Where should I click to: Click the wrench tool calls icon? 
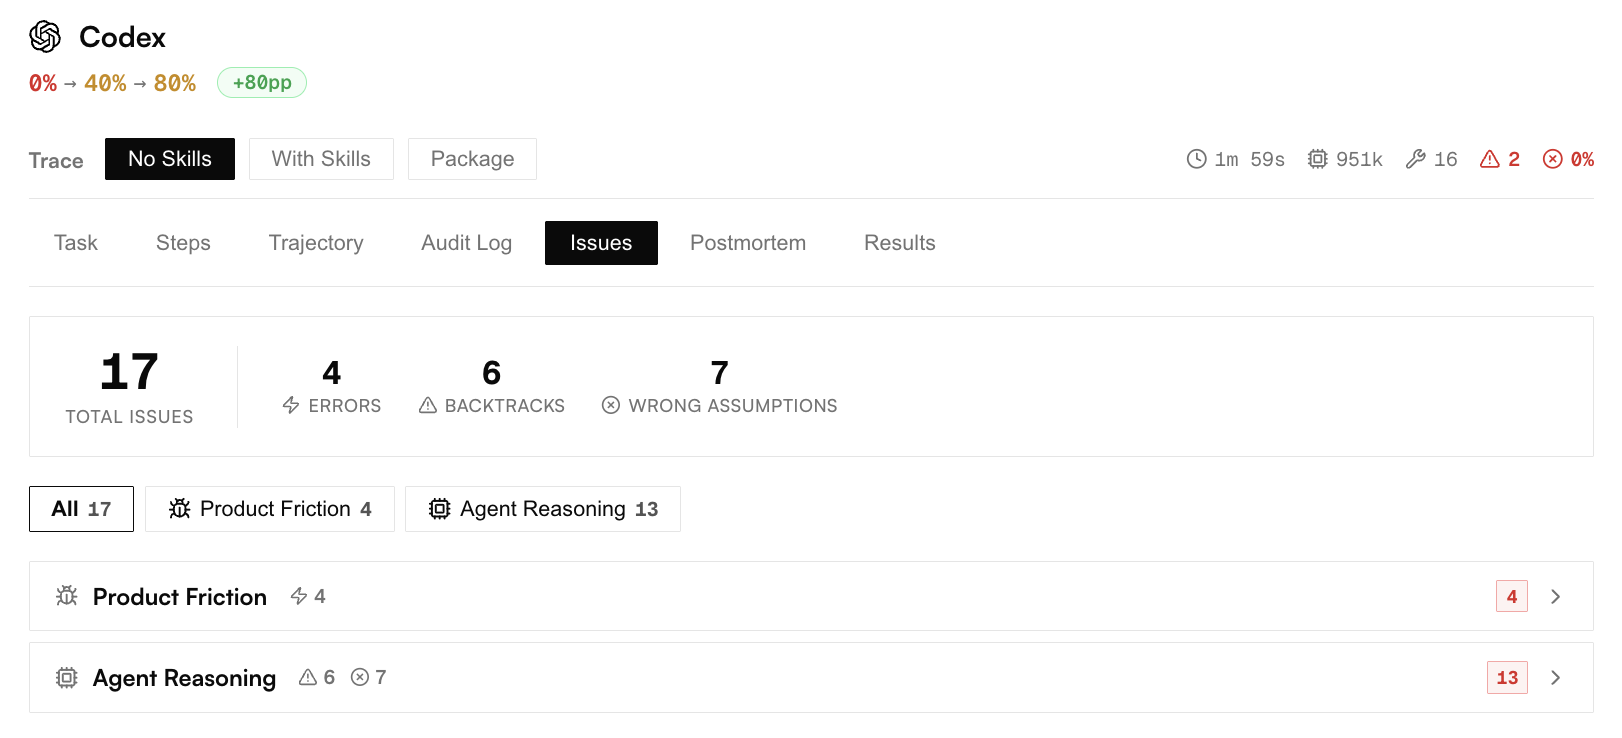[x=1415, y=159]
